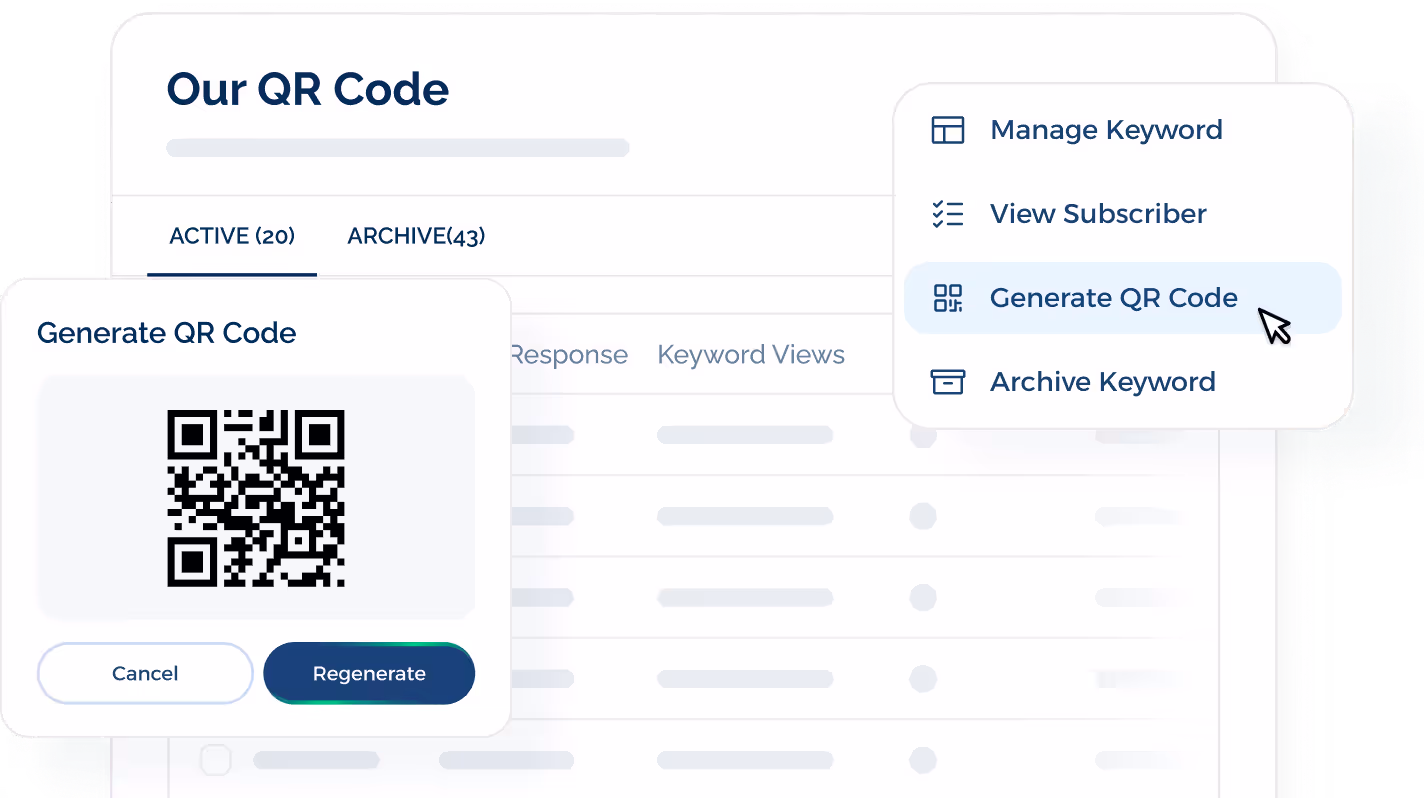Choose Archive Keyword from the menu
Screen dimensions: 1424x798
tap(1102, 381)
